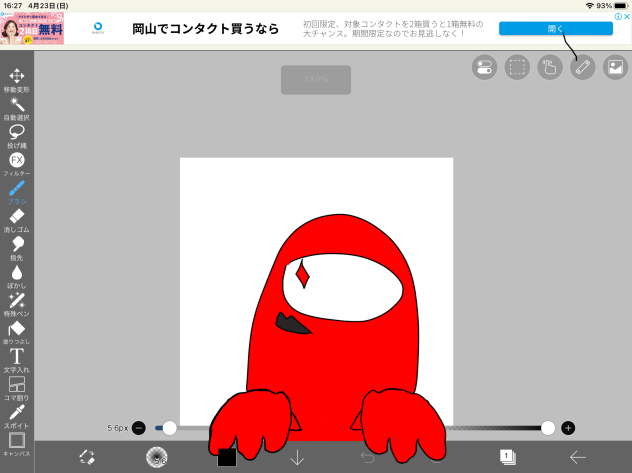Click ad headline 岡山でコンタクト買うなら
Viewport: 632px width, 473px height.
point(206,29)
